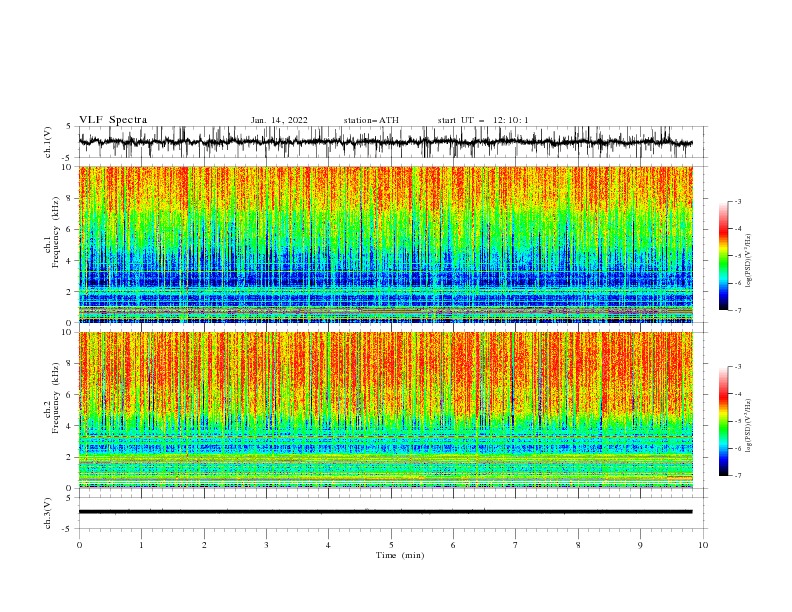Screen dimensions: 792x612
Task: Click the "station=ATH" header label
Action: point(371,120)
